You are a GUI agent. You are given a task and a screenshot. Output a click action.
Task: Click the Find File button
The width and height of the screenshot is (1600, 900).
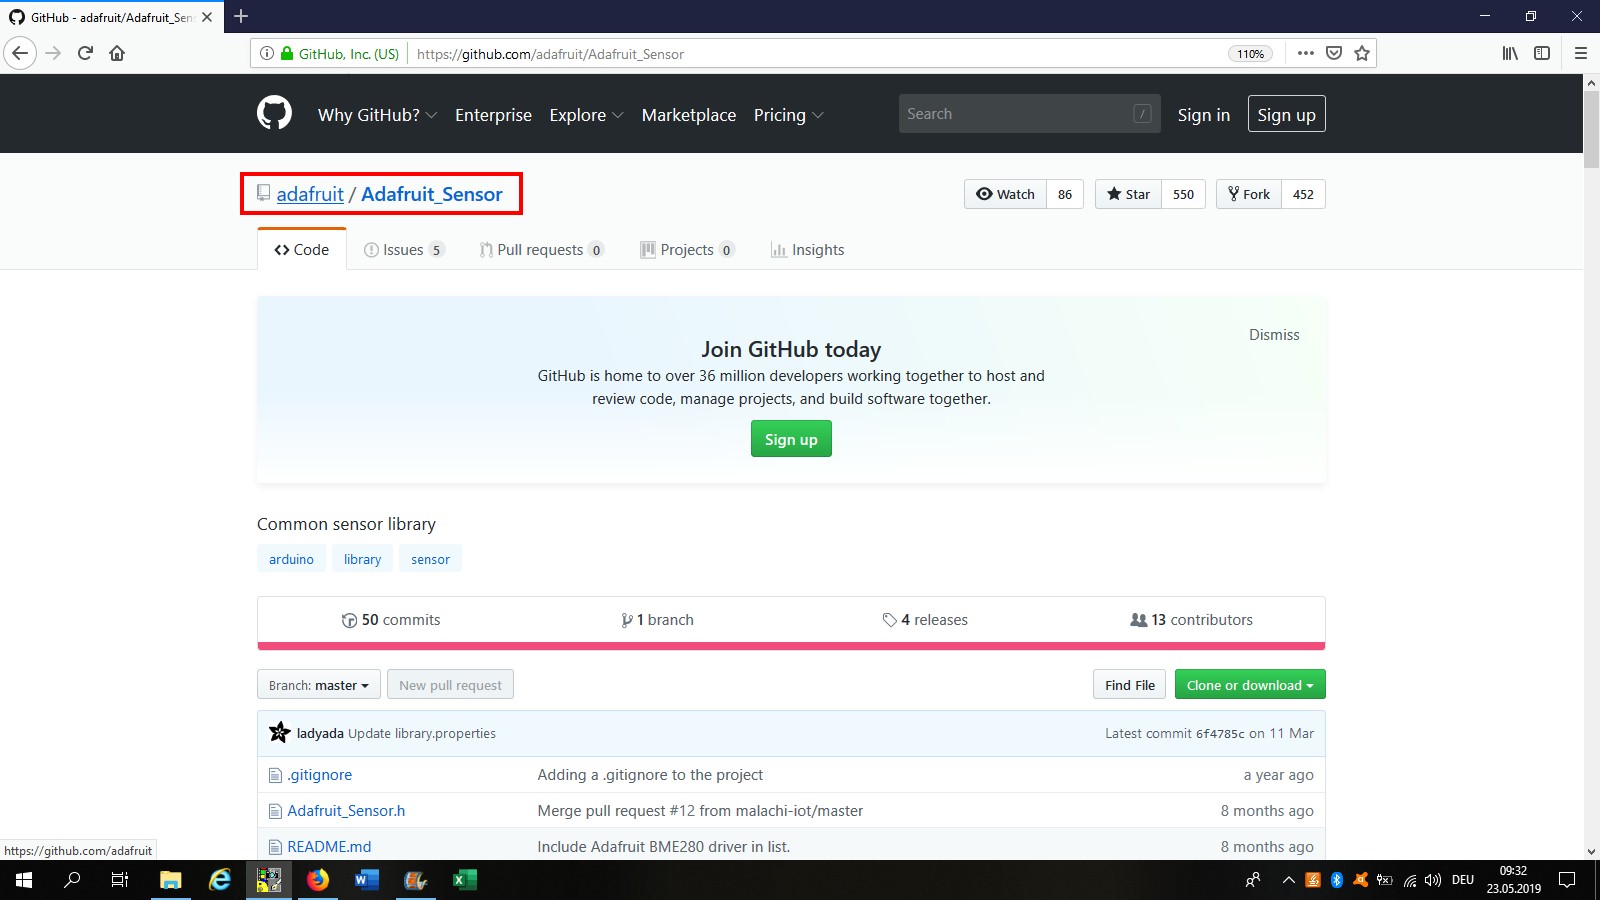pos(1130,685)
